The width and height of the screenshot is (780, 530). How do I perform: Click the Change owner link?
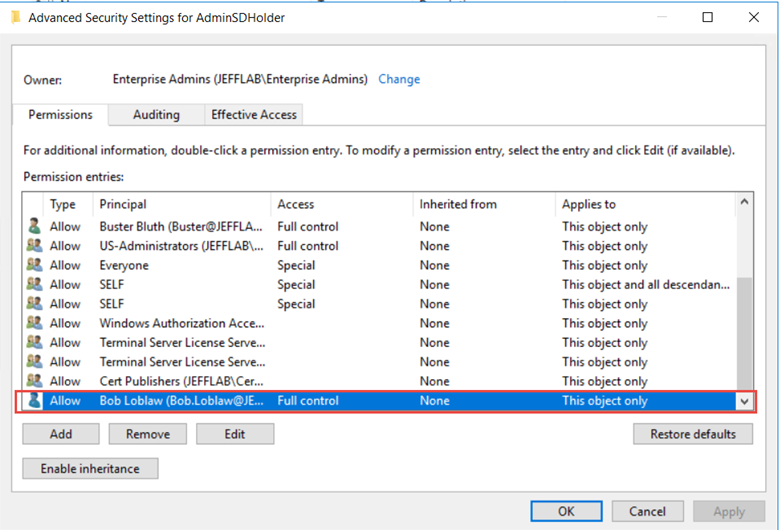tap(399, 79)
